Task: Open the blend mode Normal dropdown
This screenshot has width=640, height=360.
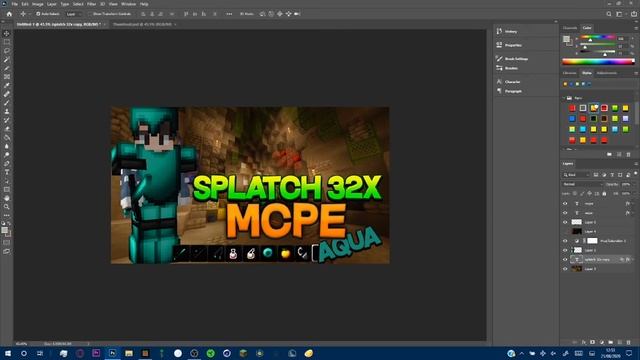Action: pos(582,184)
